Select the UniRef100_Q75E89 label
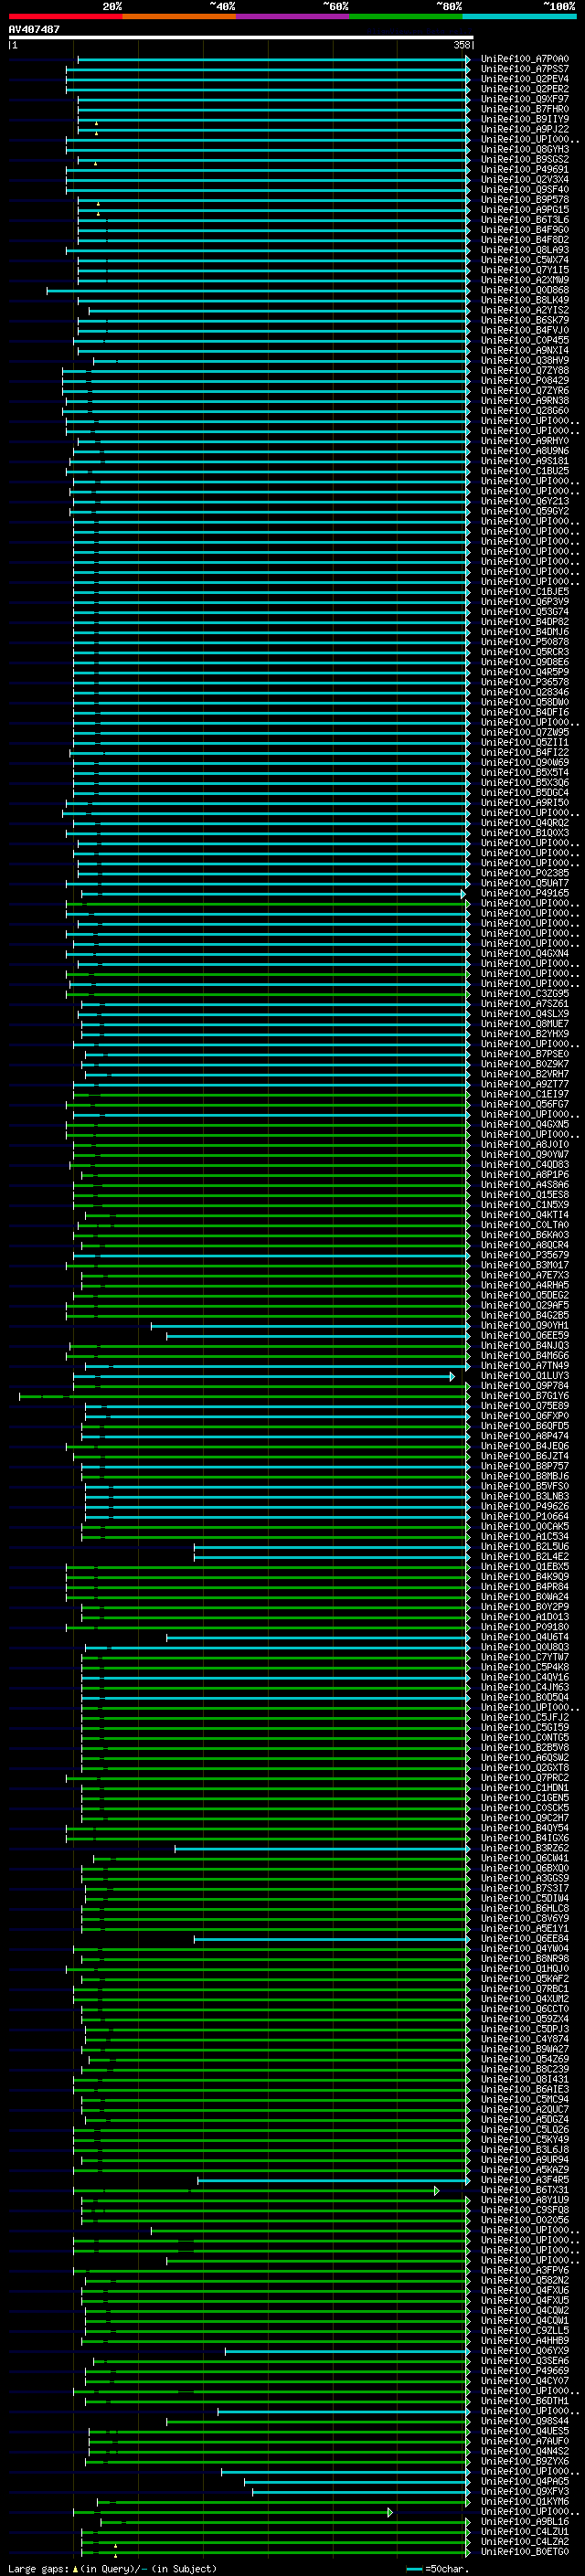This screenshot has width=585, height=2576. (524, 1406)
